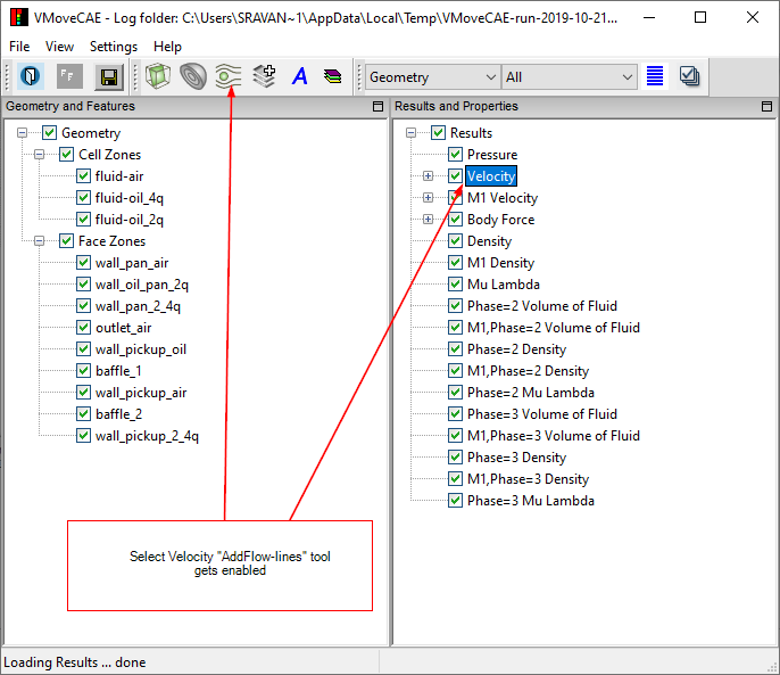
Task: Expand the M1 Velocity result node
Action: pos(428,198)
